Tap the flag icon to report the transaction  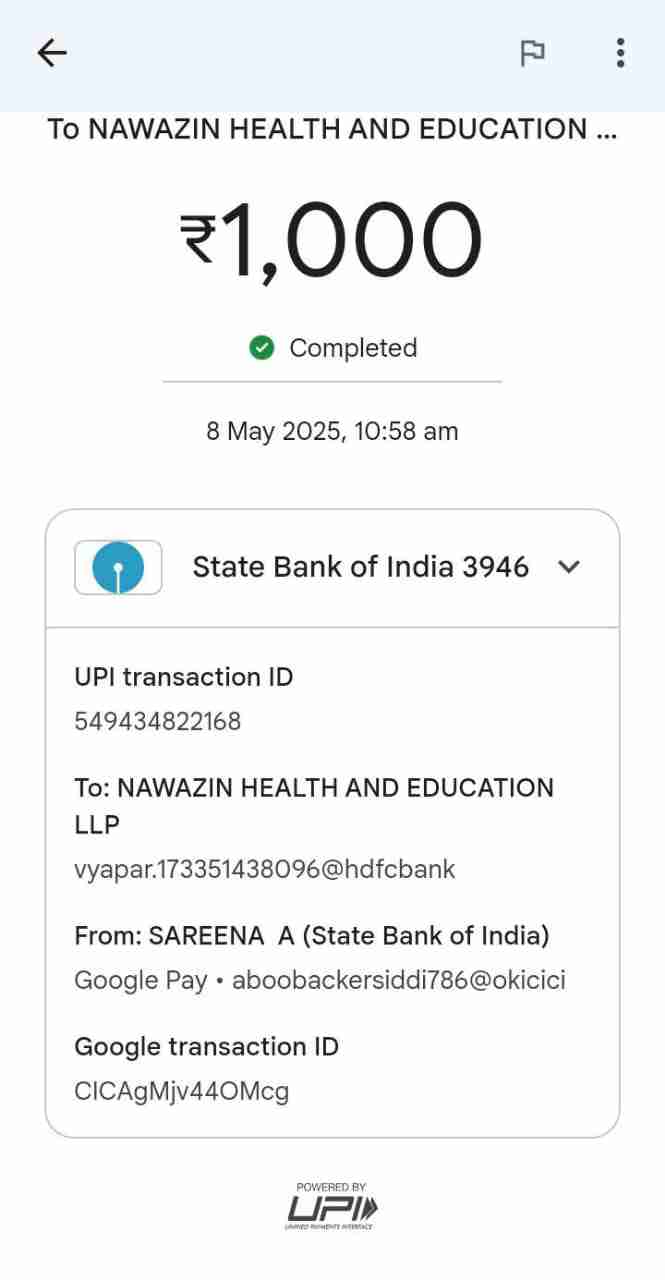click(532, 53)
